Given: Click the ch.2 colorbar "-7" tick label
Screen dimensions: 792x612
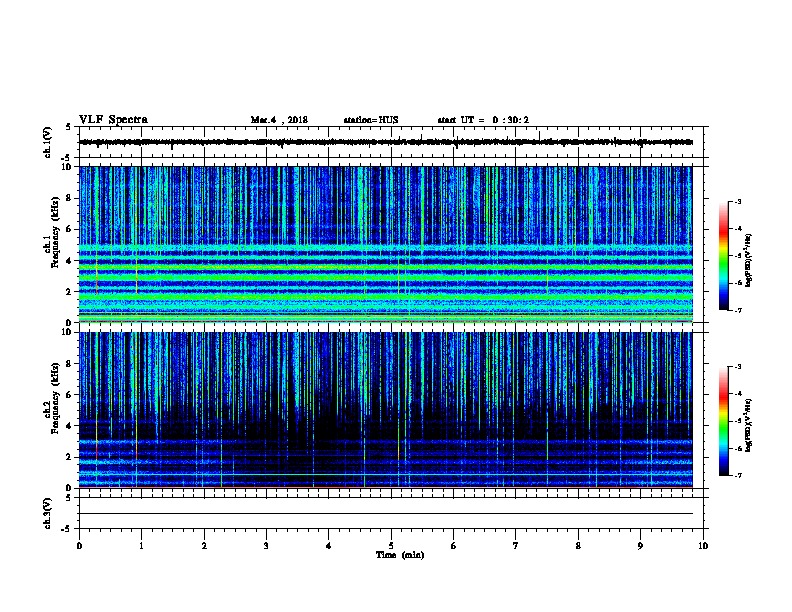Looking at the screenshot, I should coord(737,475).
